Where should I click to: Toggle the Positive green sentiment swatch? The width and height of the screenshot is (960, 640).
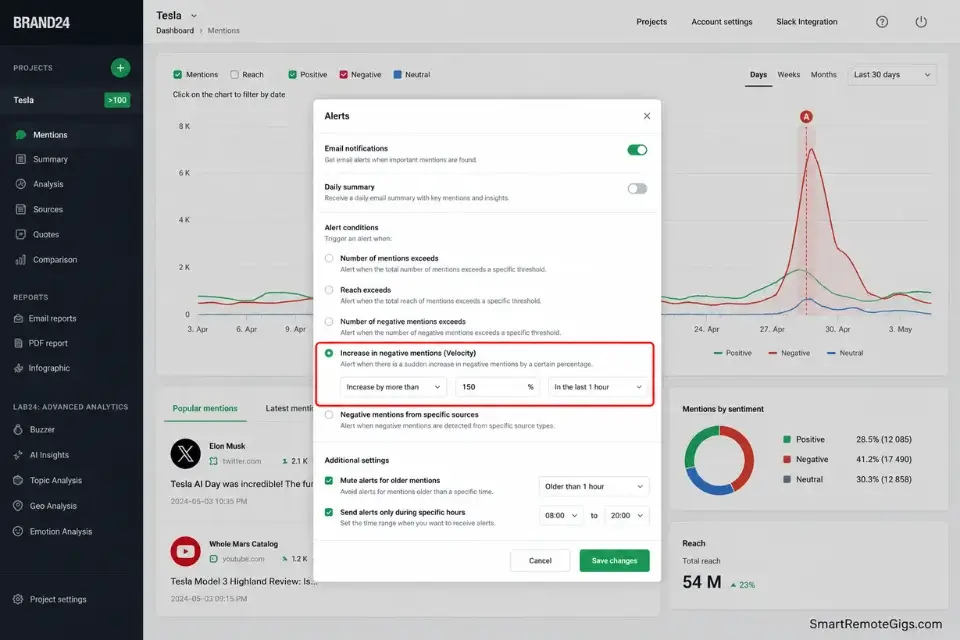click(x=293, y=75)
